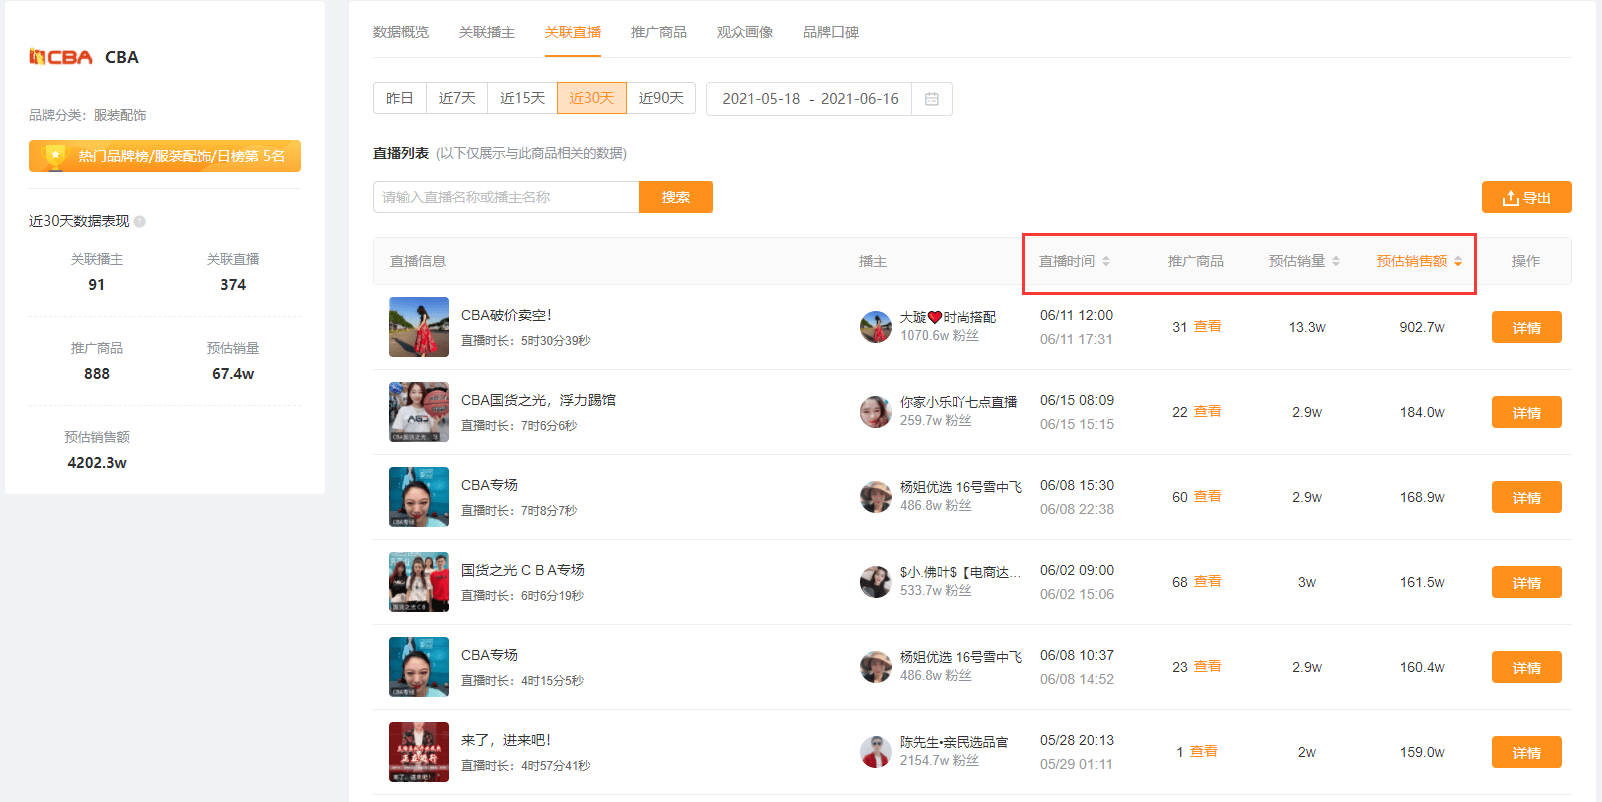Screen dimensions: 1602x802
Task: Click the 关联直播 374 statistic
Action: pos(233,272)
